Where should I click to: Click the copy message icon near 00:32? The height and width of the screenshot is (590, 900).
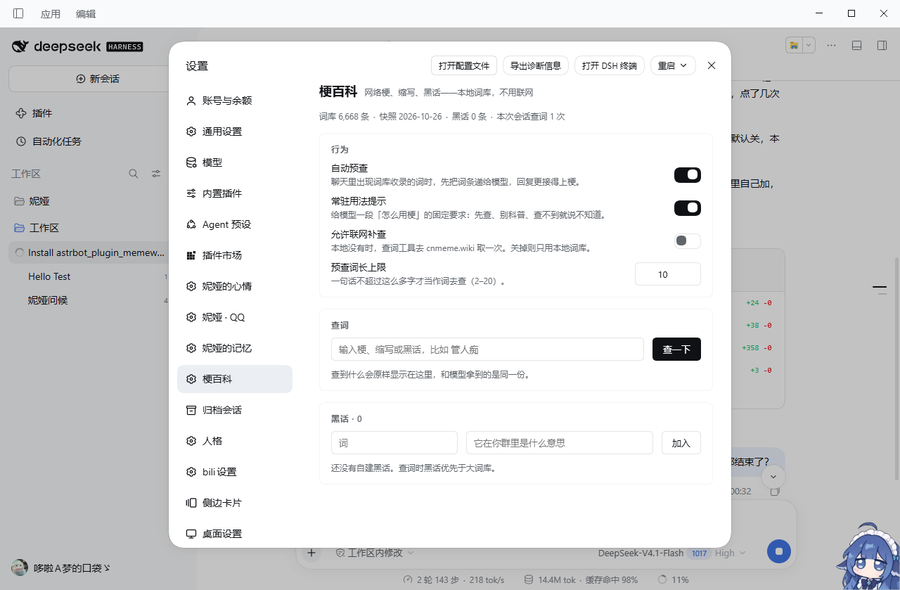pos(774,491)
